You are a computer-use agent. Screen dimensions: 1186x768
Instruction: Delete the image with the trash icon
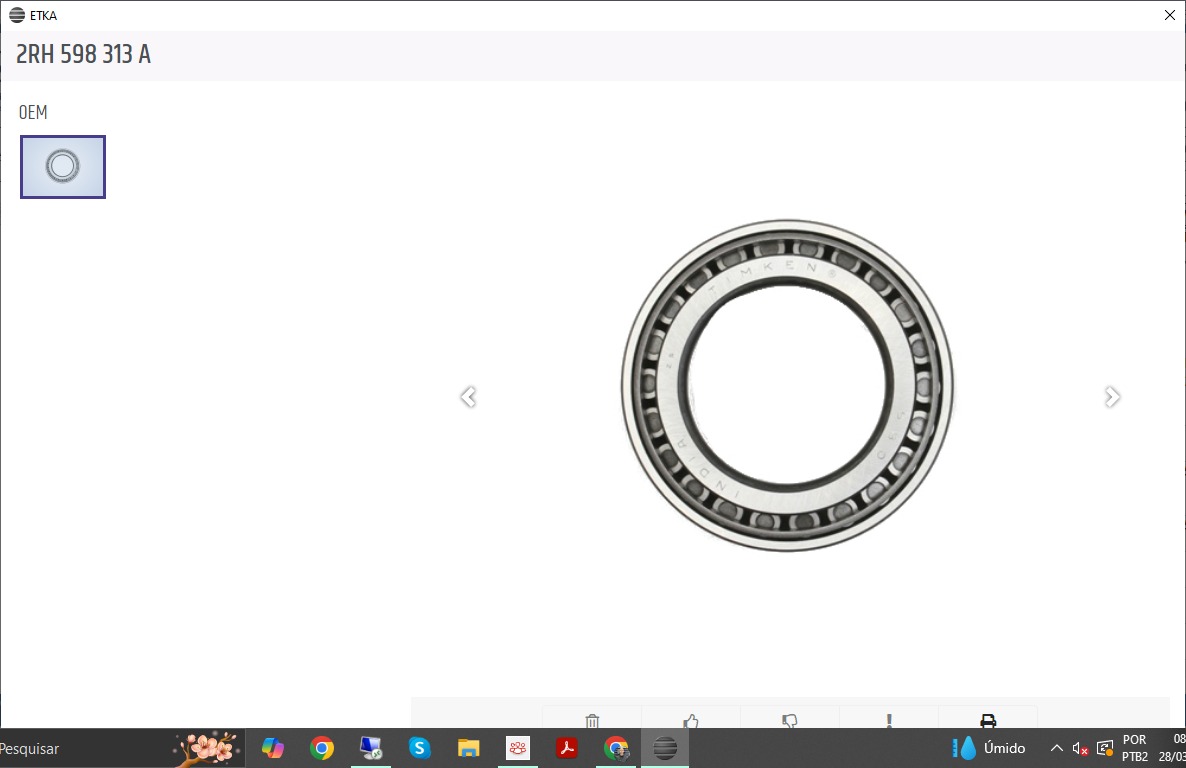click(592, 720)
